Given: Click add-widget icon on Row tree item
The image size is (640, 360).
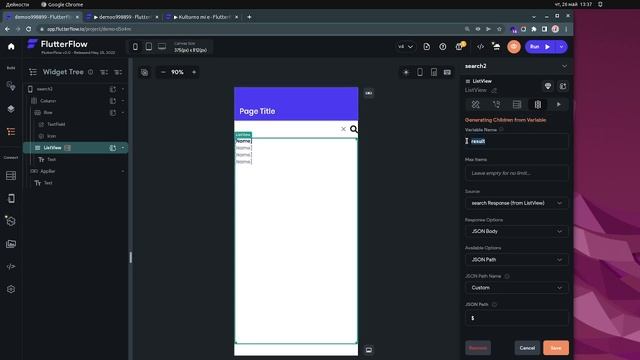Looking at the screenshot, I should pyautogui.click(x=113, y=113).
